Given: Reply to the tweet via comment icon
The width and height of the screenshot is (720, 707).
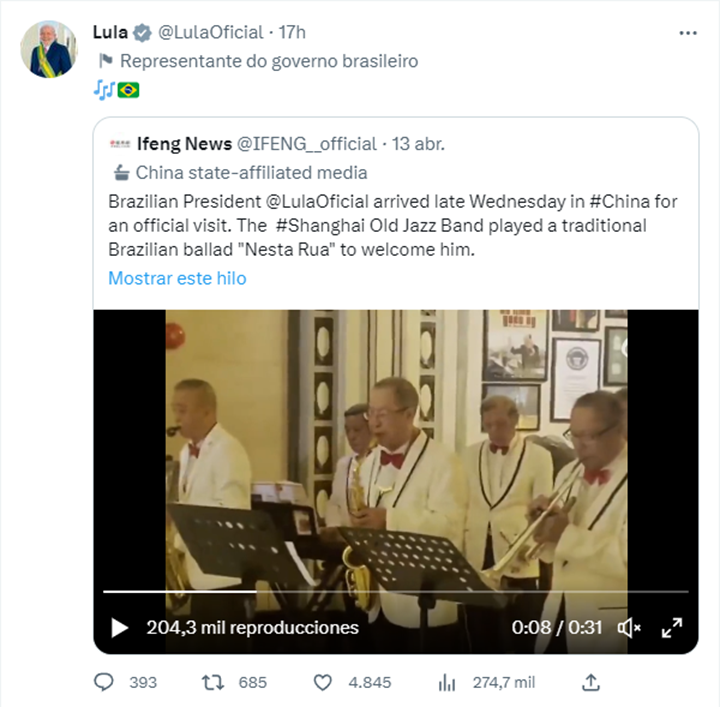Looking at the screenshot, I should click(x=104, y=682).
